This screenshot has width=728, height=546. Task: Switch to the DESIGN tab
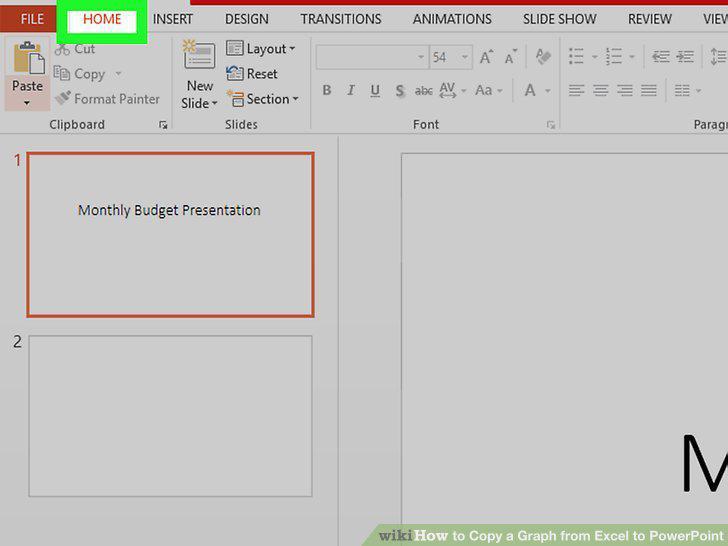click(247, 19)
